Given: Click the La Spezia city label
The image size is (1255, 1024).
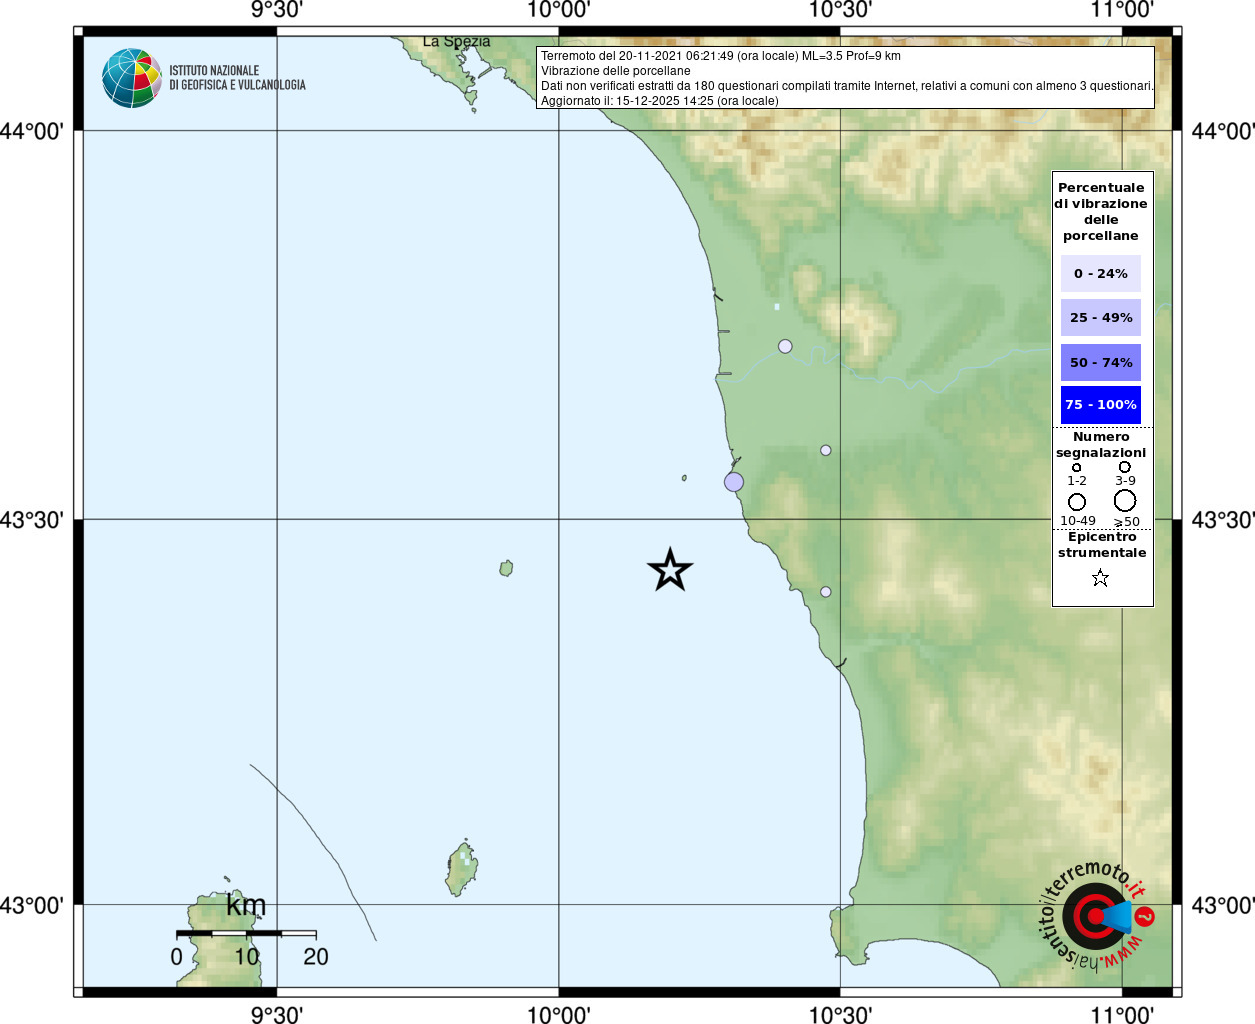Looking at the screenshot, I should click(456, 42).
